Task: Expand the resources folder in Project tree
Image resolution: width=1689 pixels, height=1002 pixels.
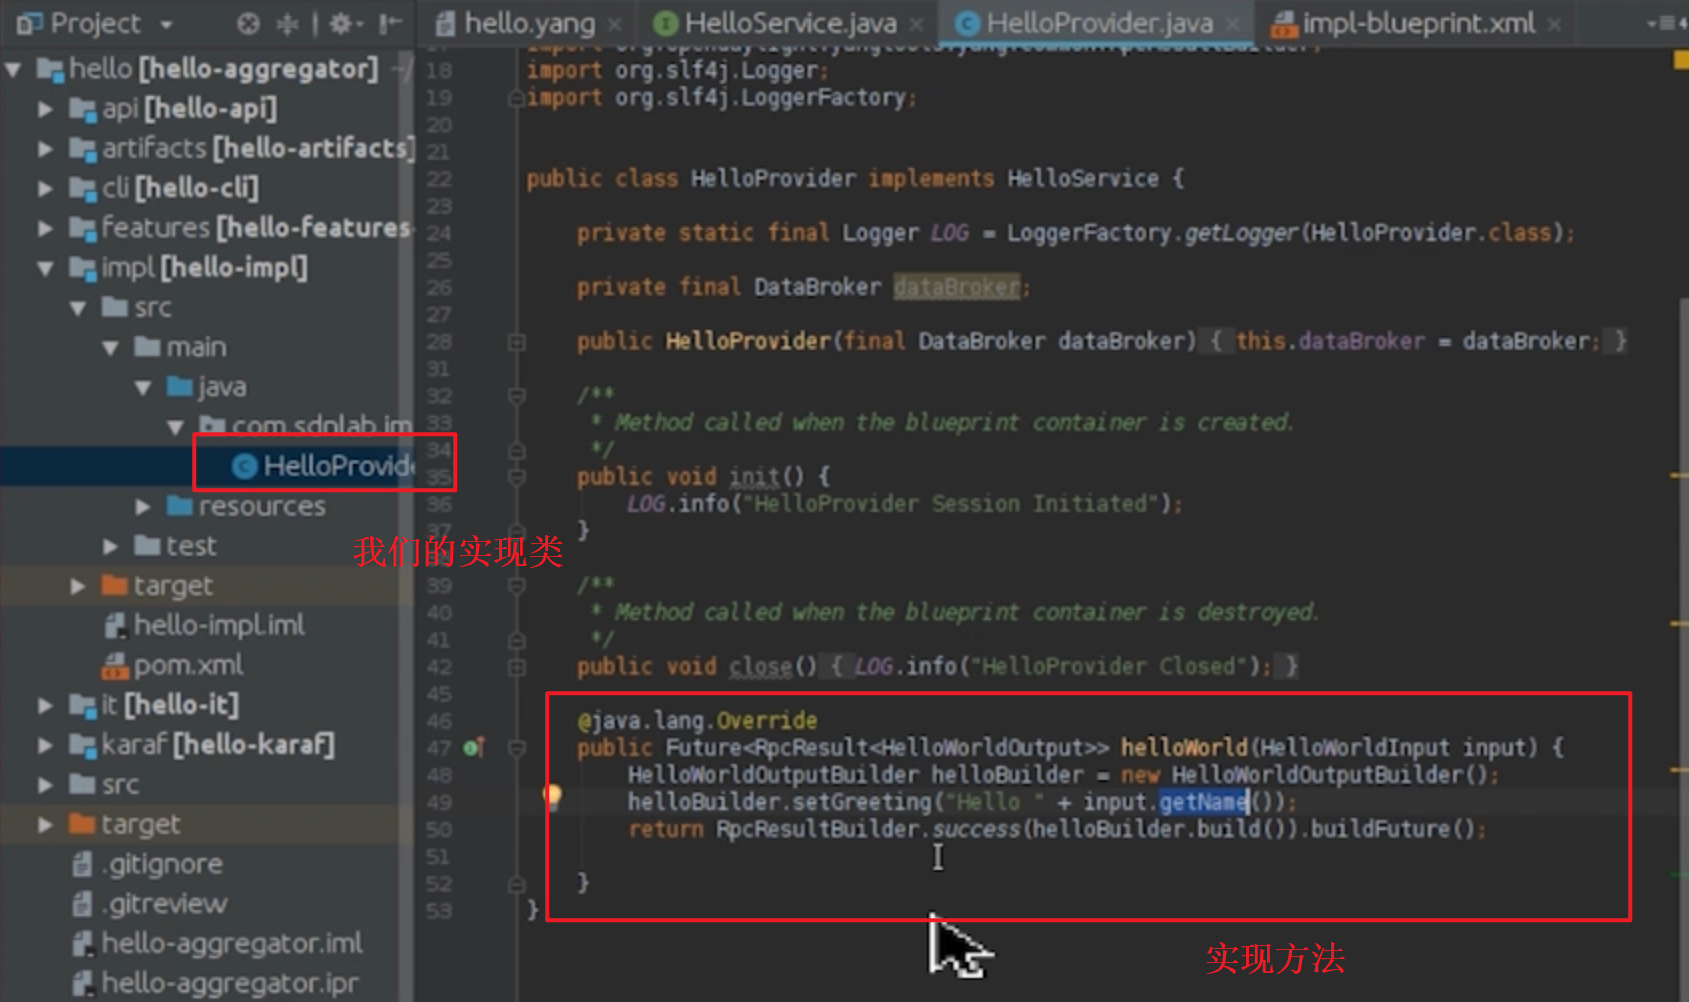Action: coord(141,506)
